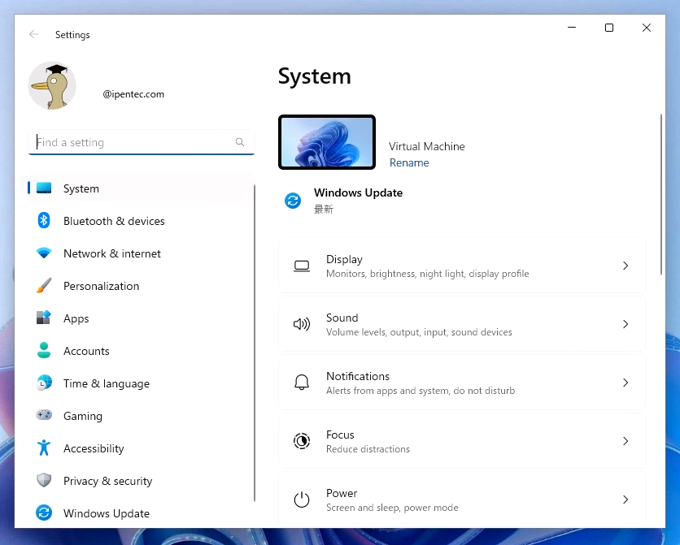Open Accessibility section

[141, 448]
